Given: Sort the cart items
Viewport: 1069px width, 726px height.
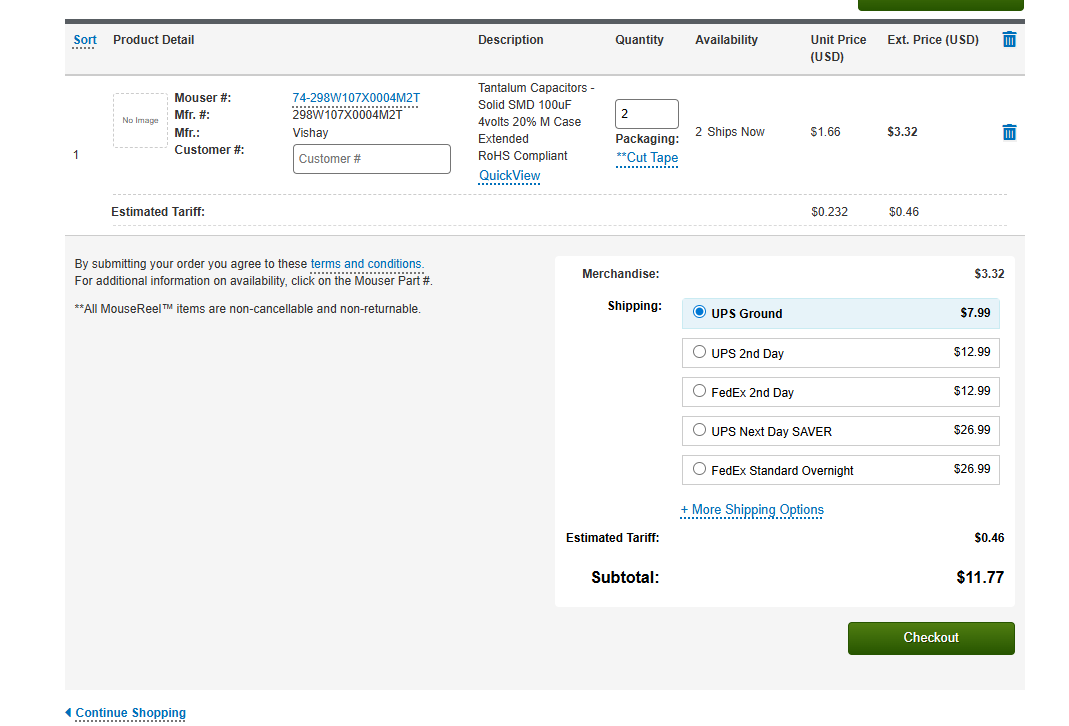Looking at the screenshot, I should [x=85, y=40].
